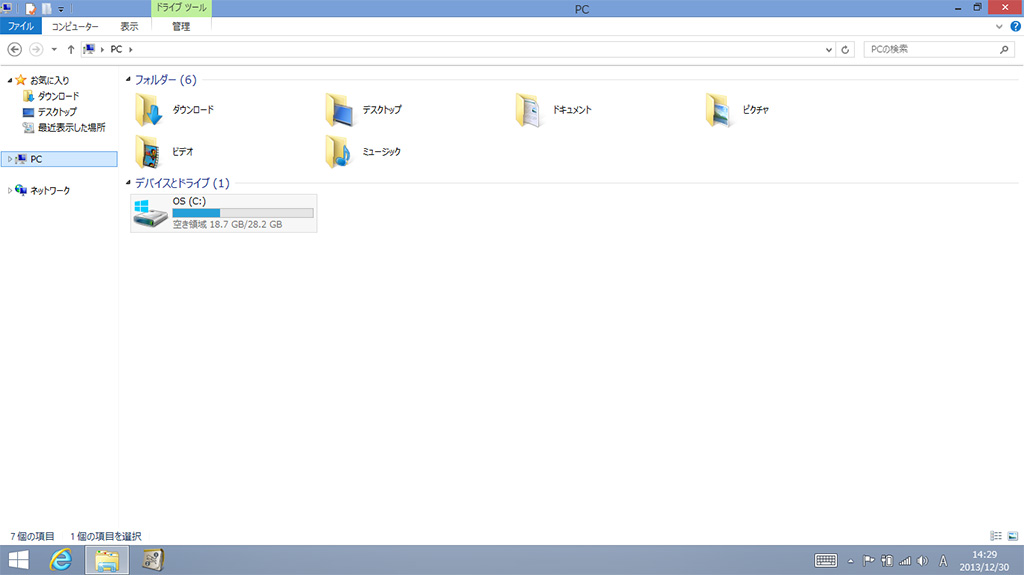Refresh the current location

pos(845,49)
